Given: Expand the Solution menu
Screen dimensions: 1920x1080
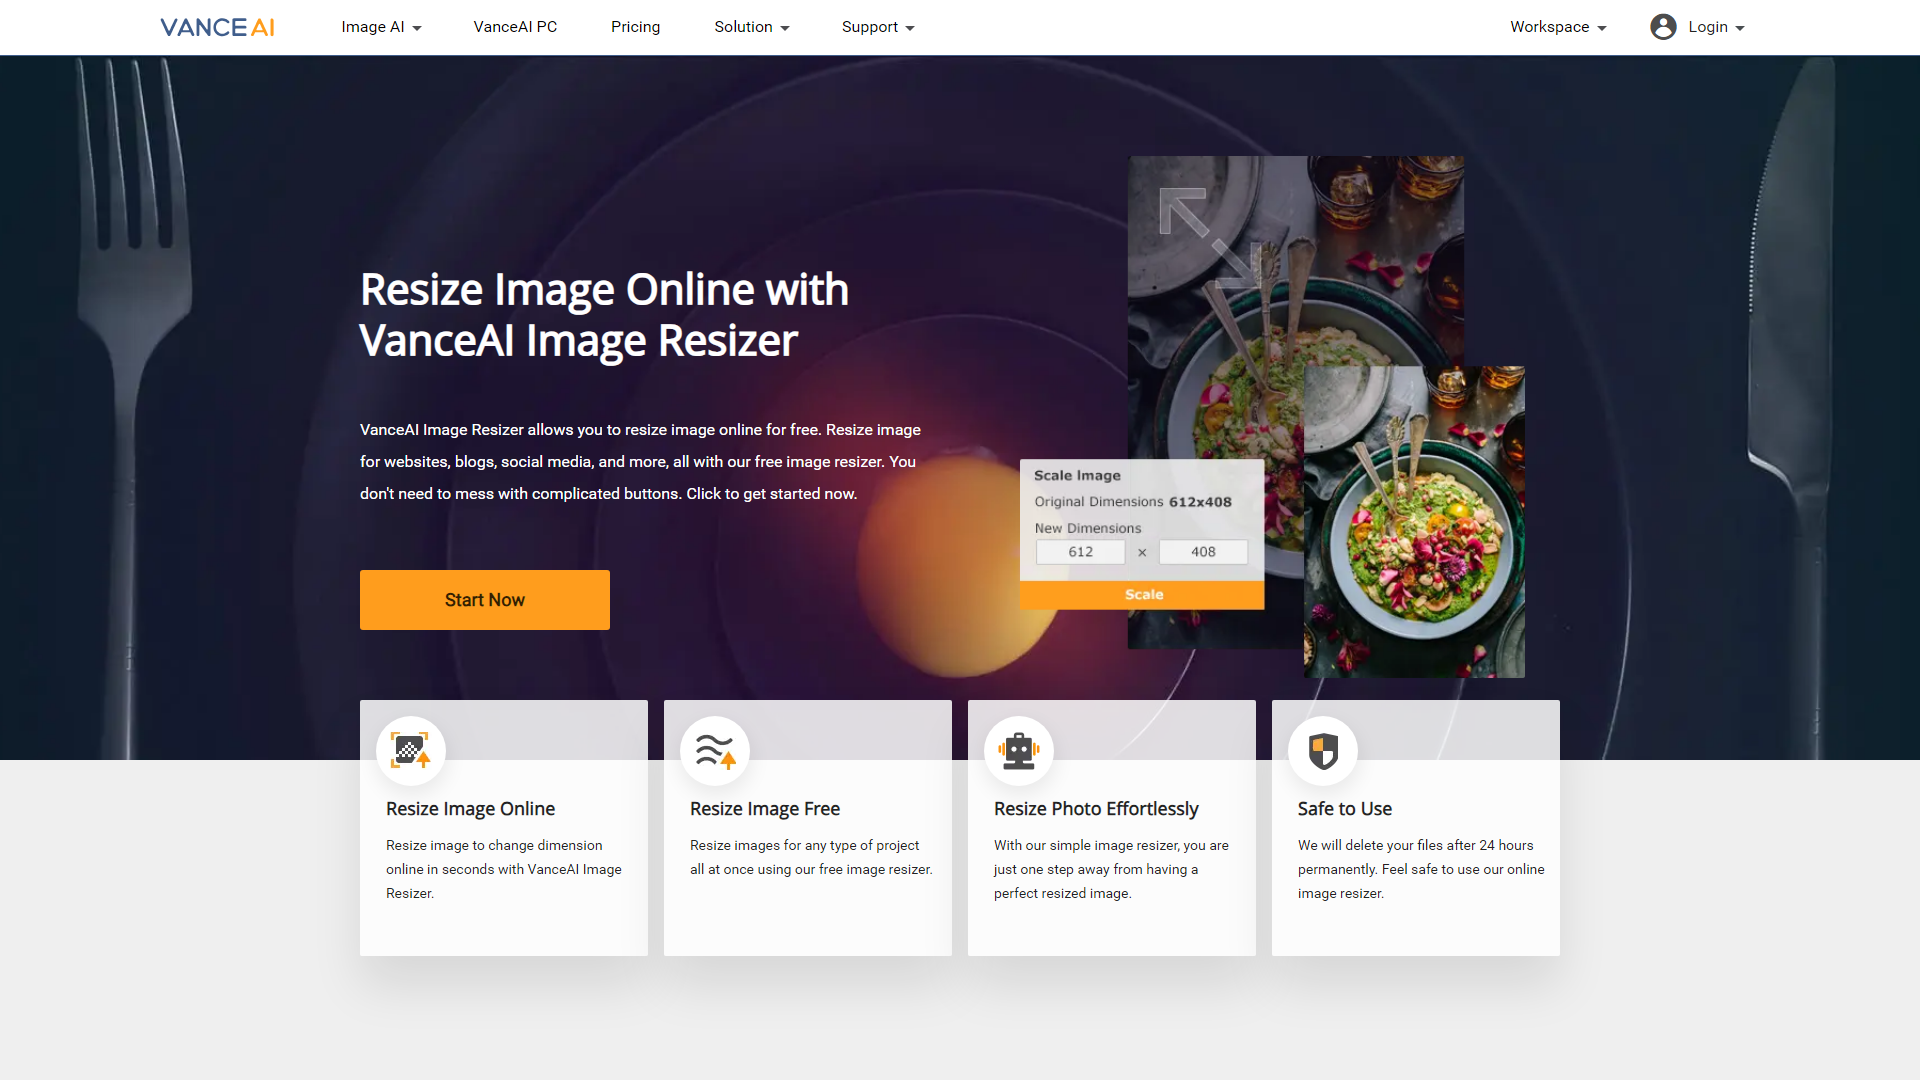Looking at the screenshot, I should (751, 27).
